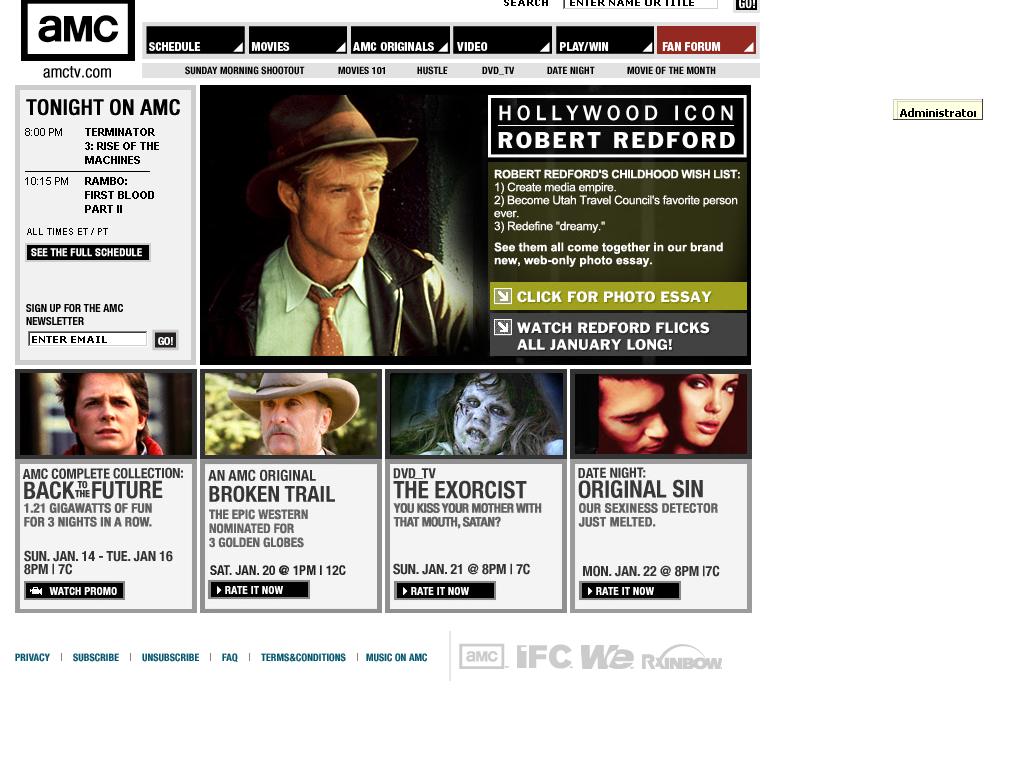Click the AMC logo at top left
The image size is (1024, 768).
coord(77,30)
